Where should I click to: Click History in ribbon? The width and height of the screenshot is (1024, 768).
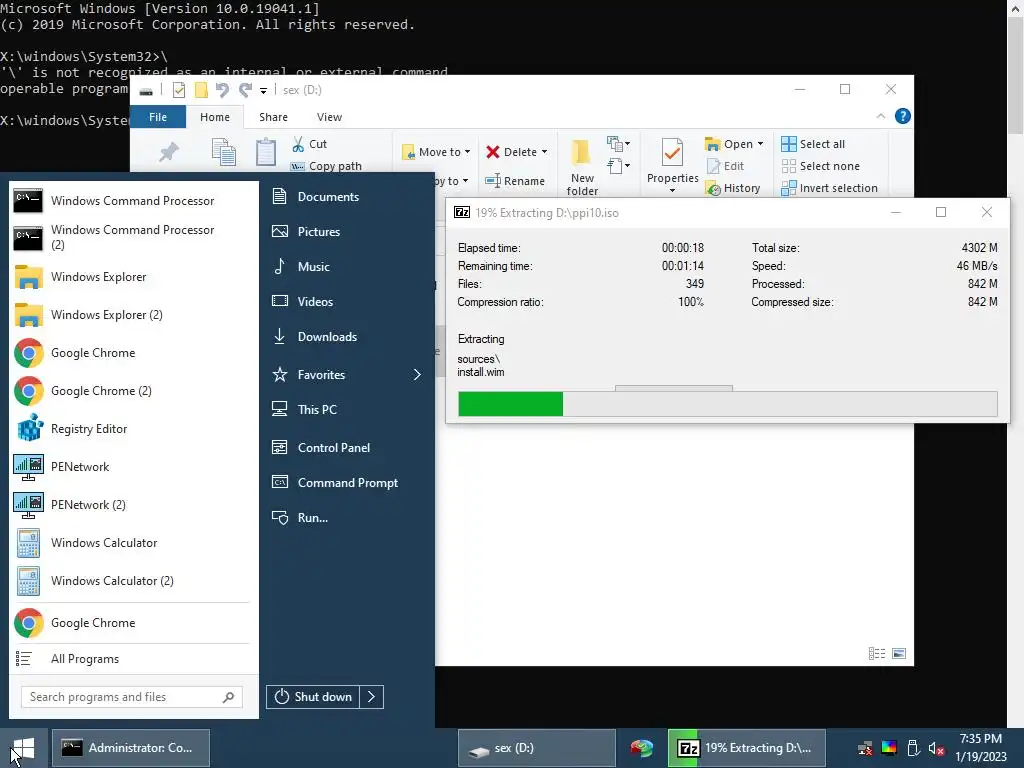coord(733,188)
